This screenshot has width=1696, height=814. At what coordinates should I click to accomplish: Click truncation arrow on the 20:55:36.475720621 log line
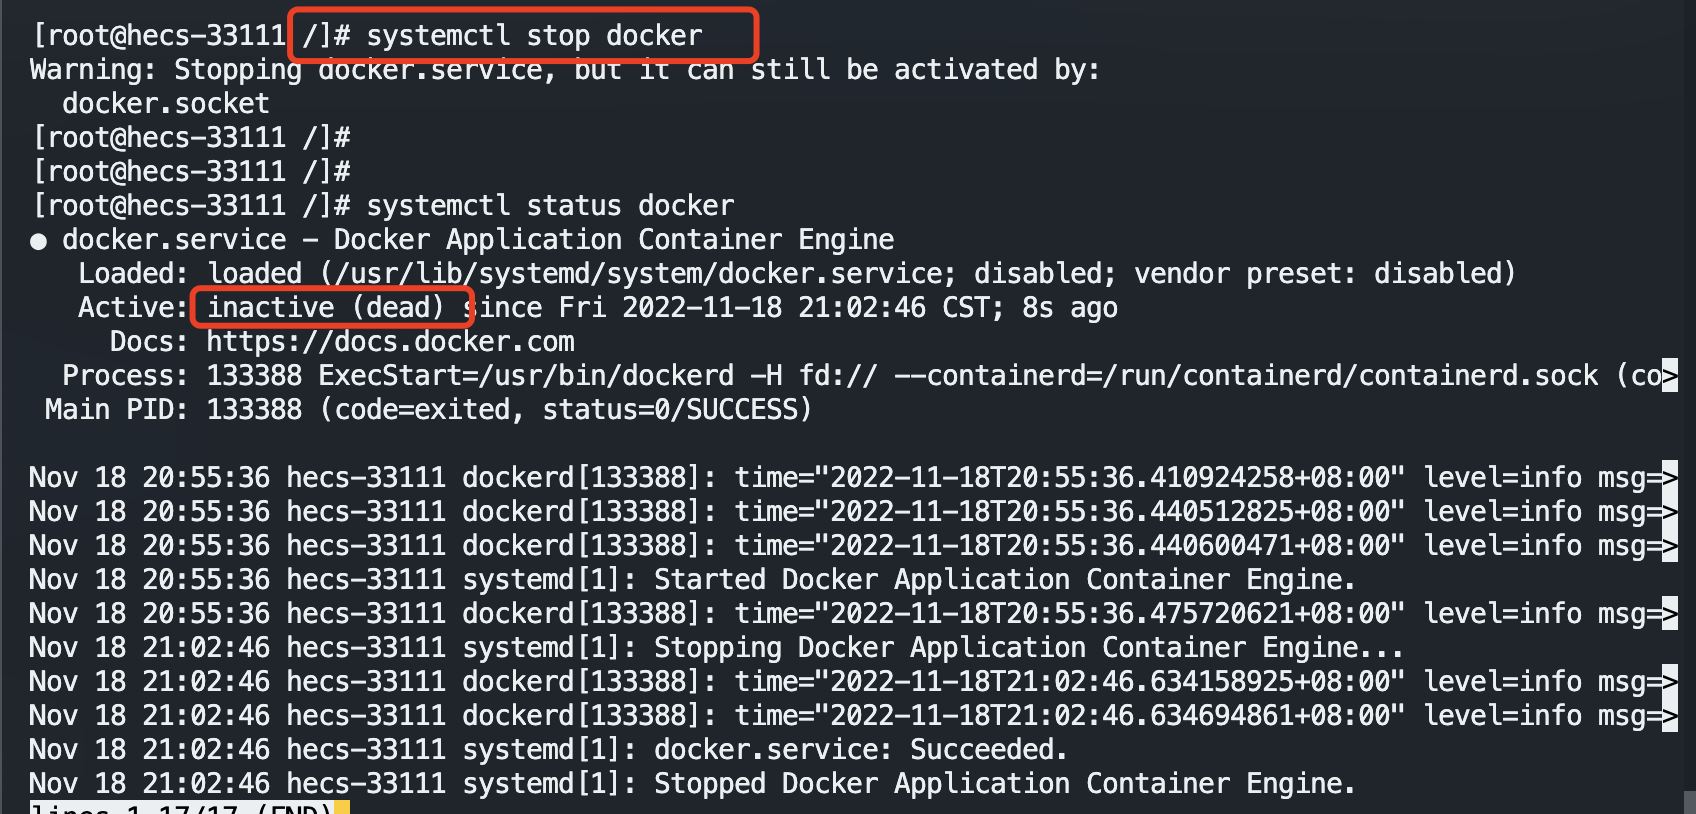[1669, 614]
